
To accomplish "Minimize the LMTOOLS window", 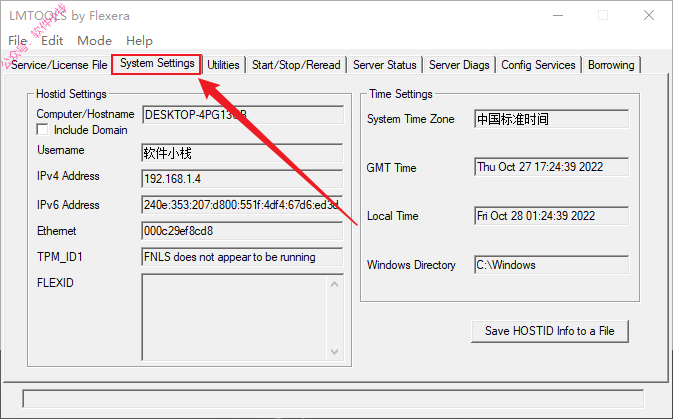I will pyautogui.click(x=558, y=15).
